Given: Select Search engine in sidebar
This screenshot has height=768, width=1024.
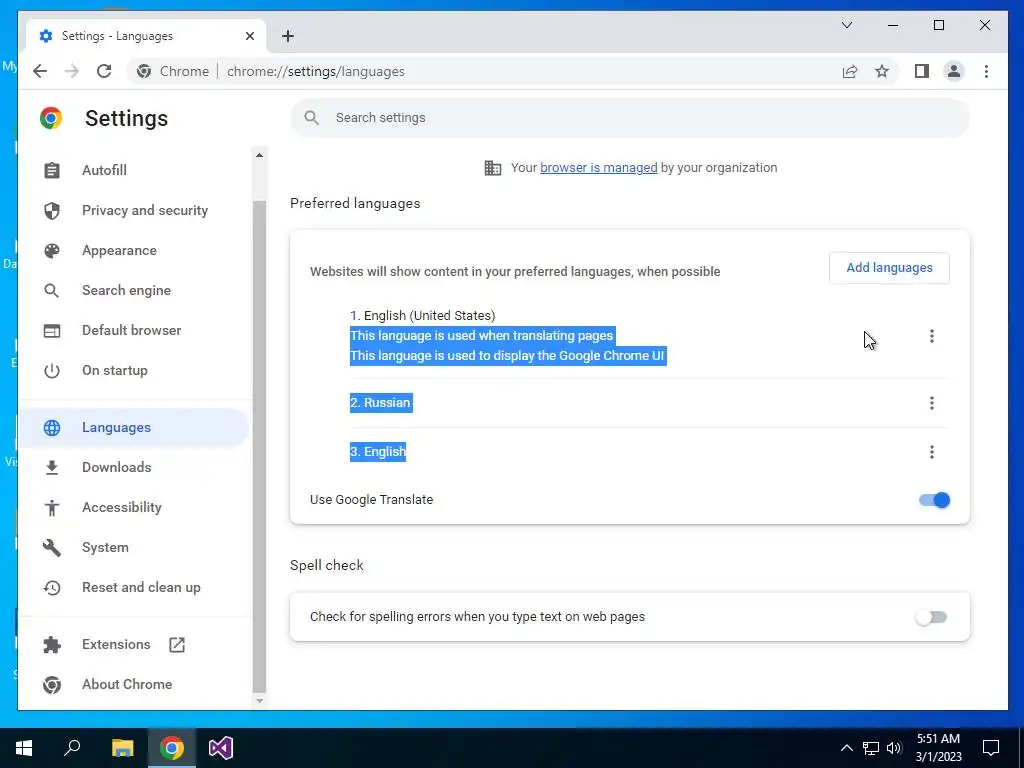Looking at the screenshot, I should [127, 291].
